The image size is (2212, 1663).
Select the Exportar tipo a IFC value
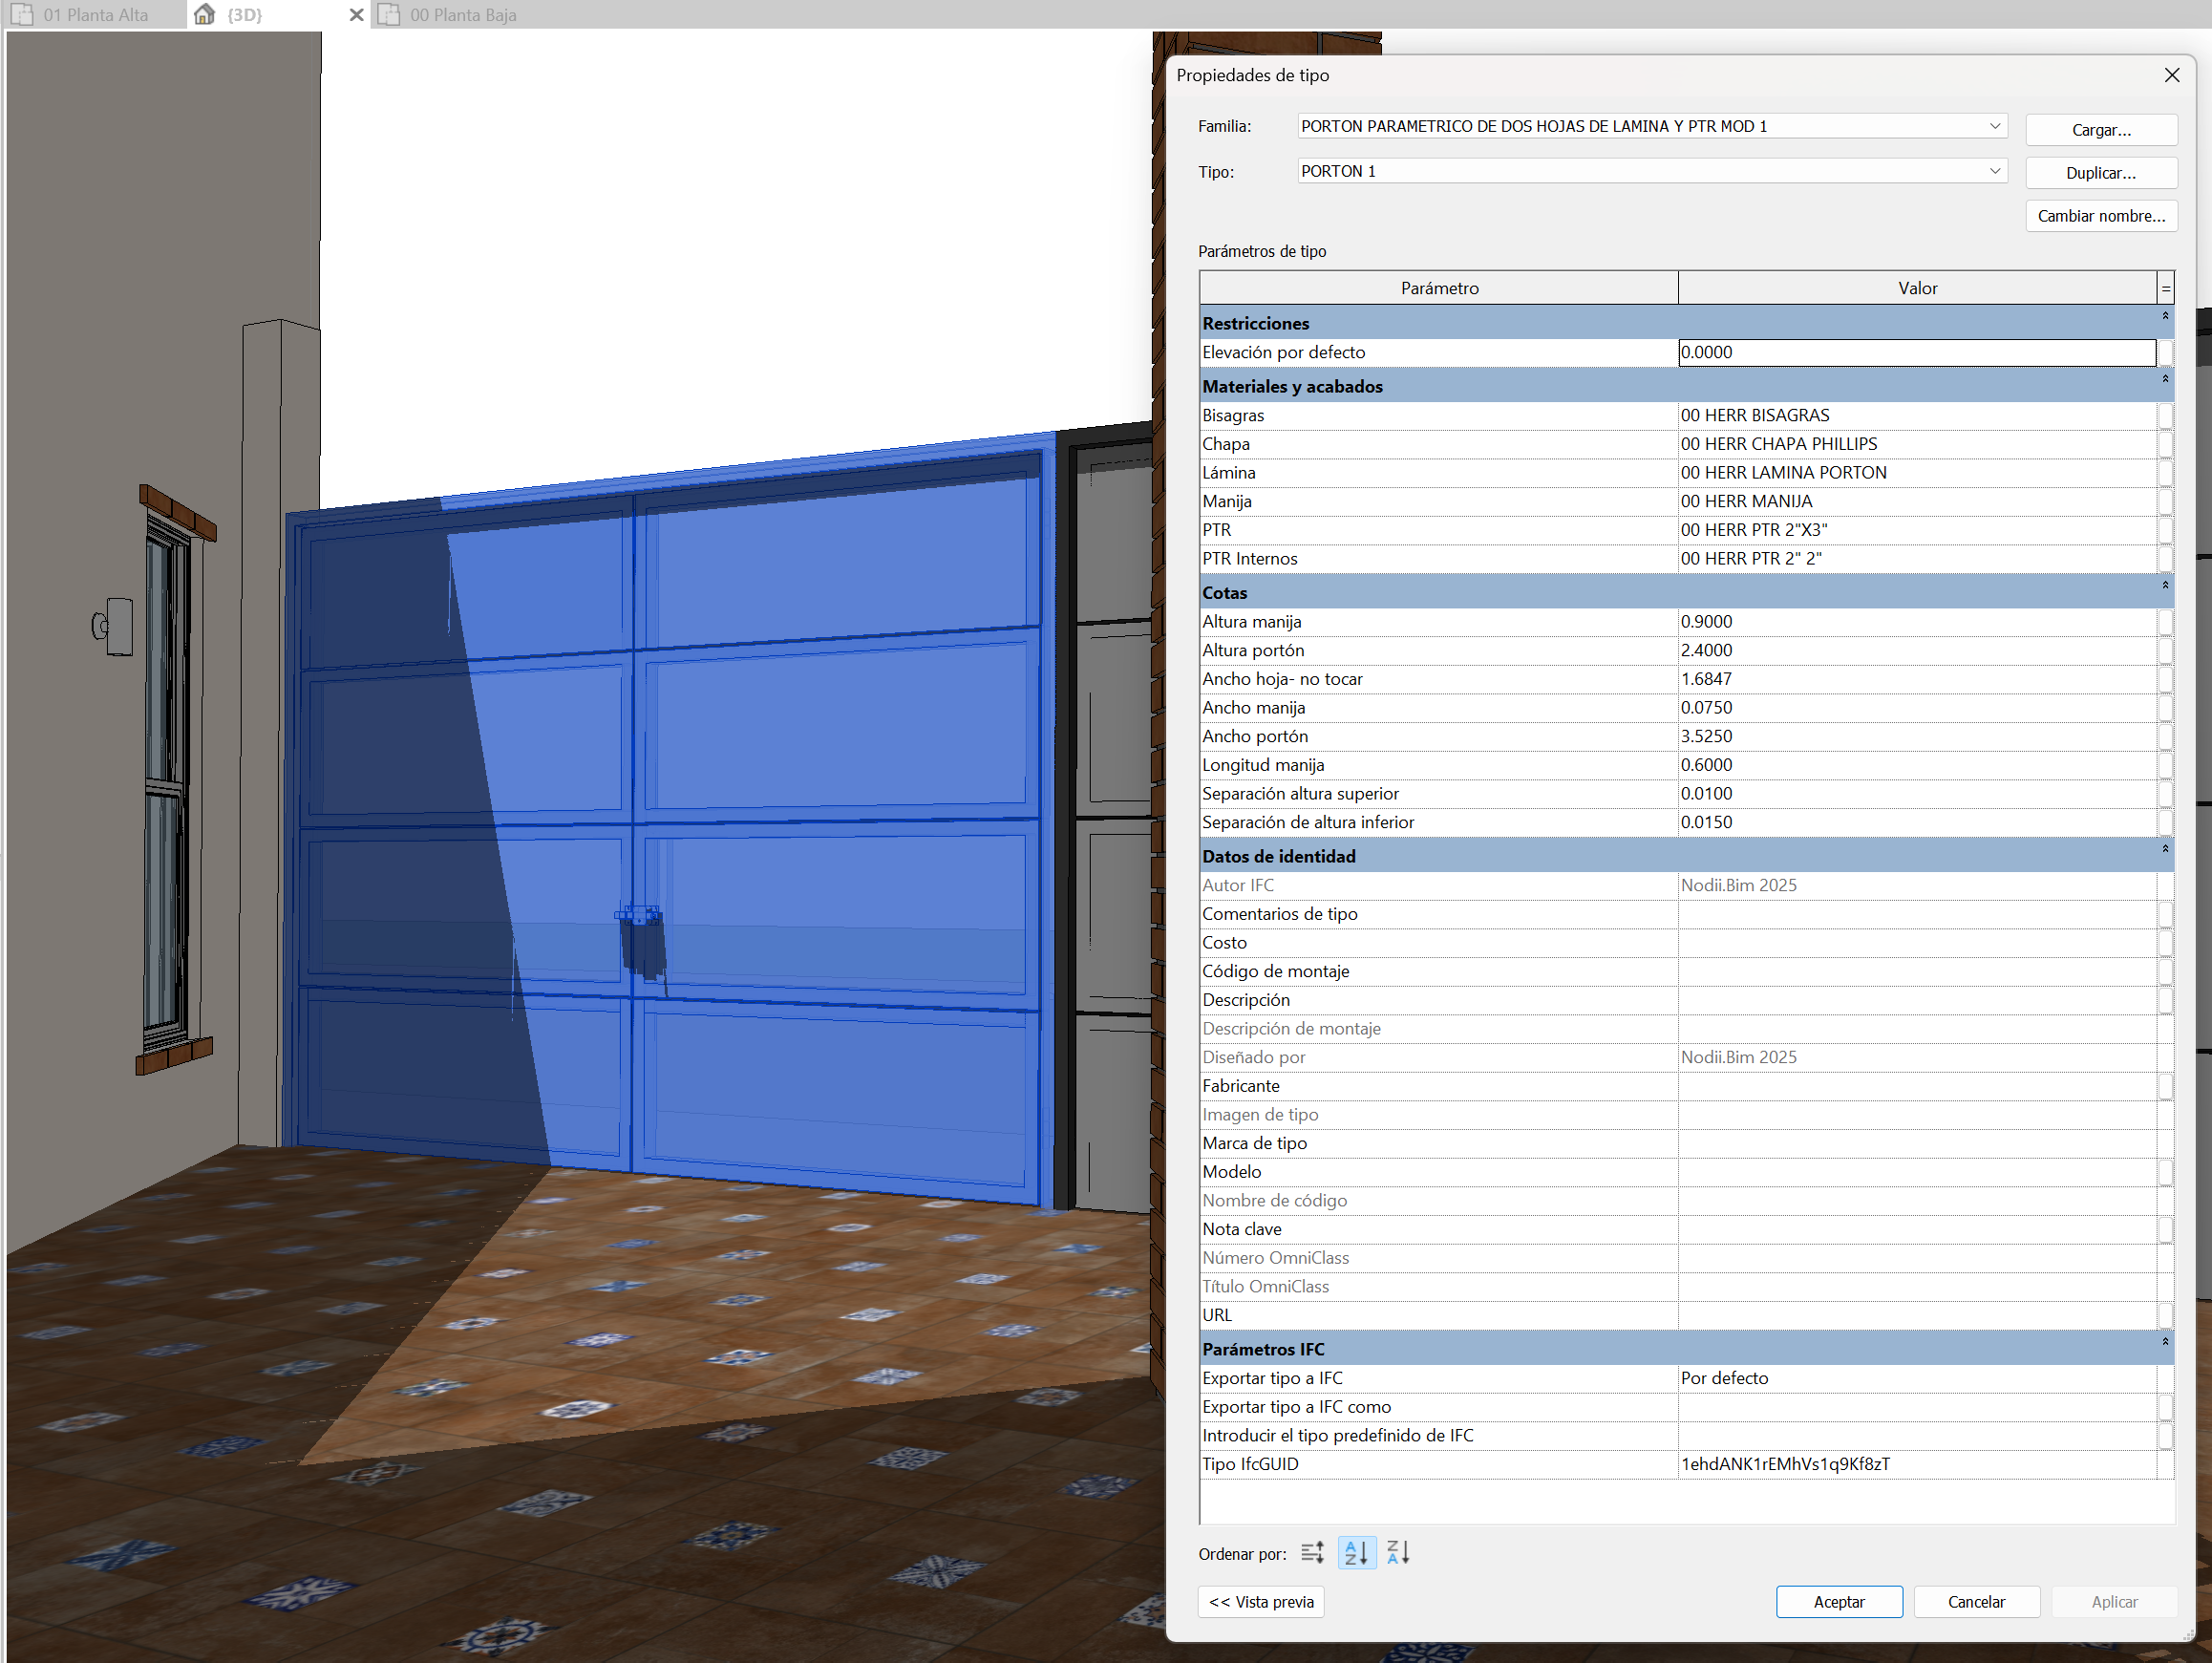(x=1917, y=1378)
